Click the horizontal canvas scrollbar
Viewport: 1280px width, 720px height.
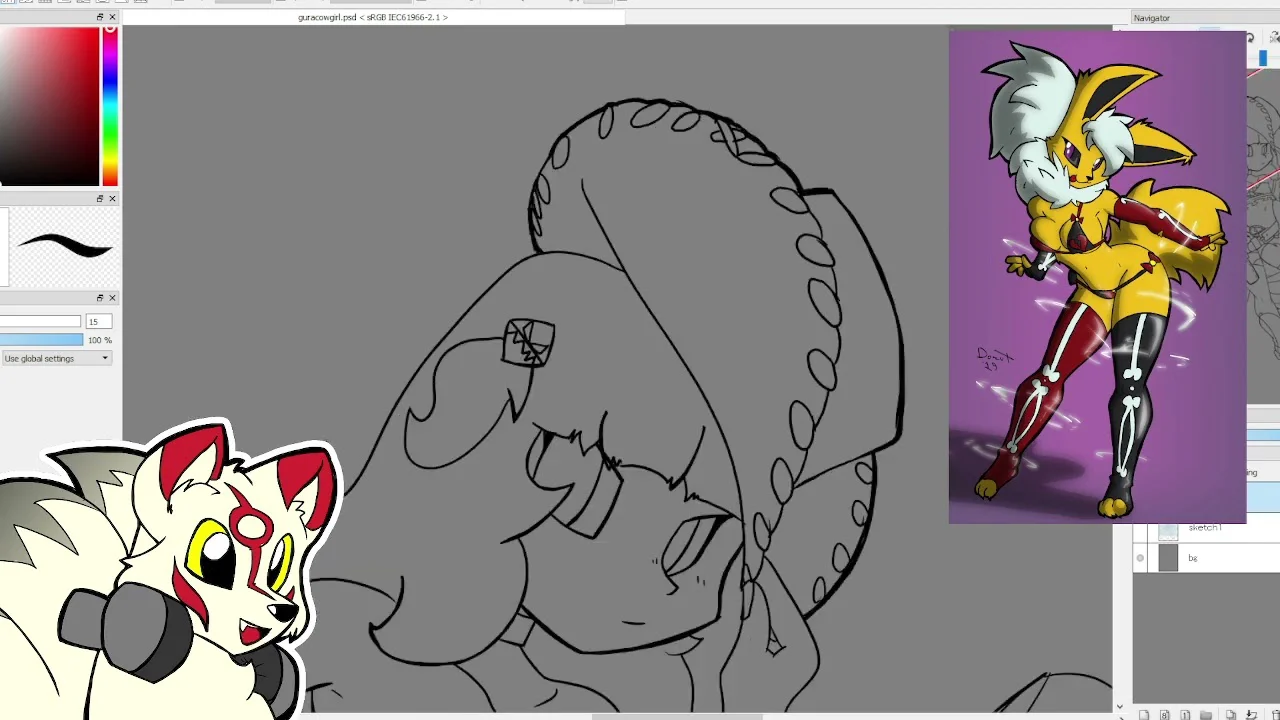coord(678,716)
